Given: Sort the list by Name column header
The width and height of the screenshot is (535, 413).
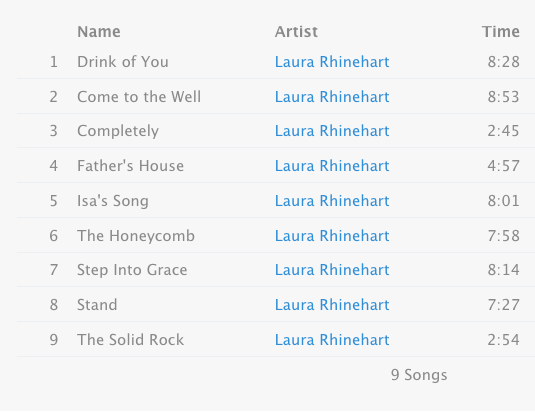Looking at the screenshot, I should pyautogui.click(x=99, y=32).
